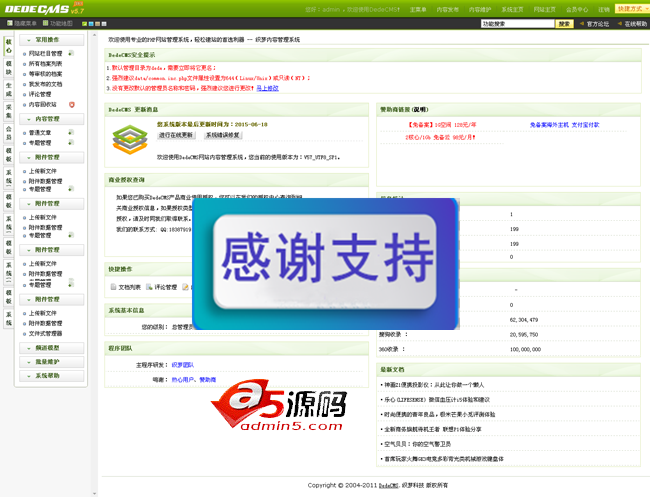Click arrow icon before 在线帮助
Viewport: 650px width, 497px height.
620,24
